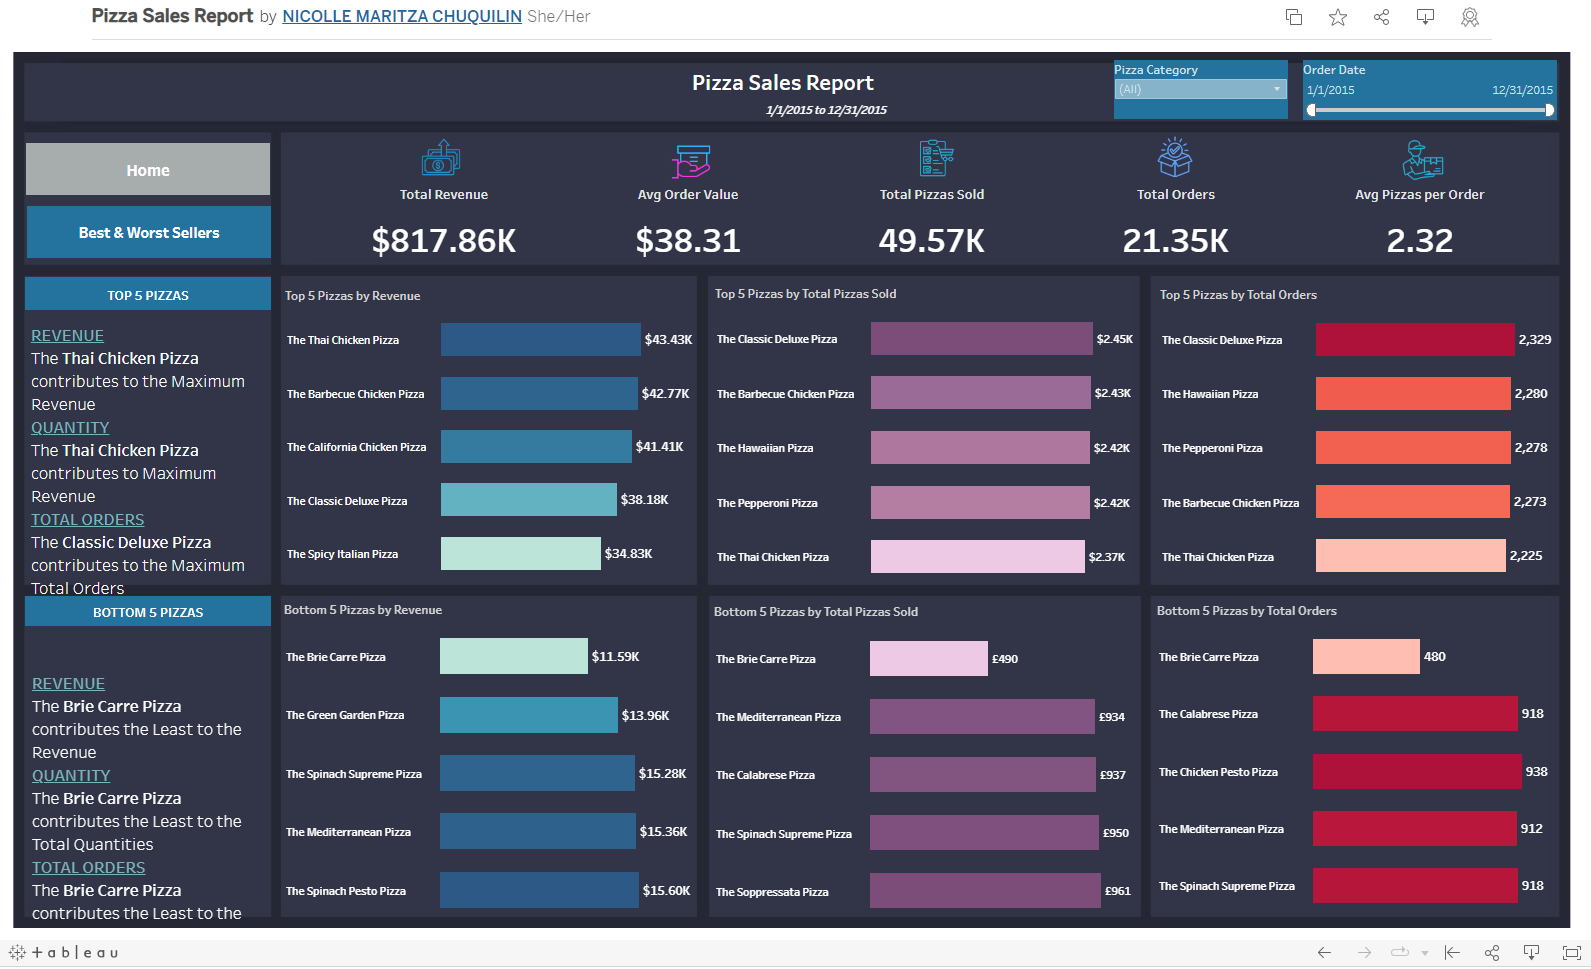The width and height of the screenshot is (1591, 969).
Task: Select Thai Chicken bar in pizzas sold chart
Action: [978, 557]
